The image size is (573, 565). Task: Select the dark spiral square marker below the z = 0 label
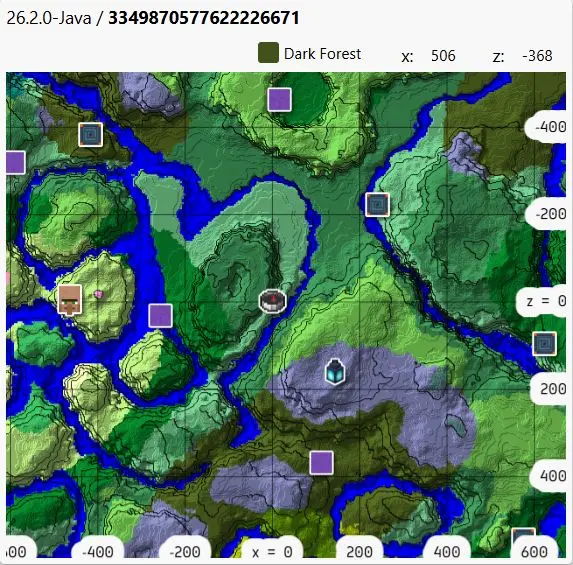[x=544, y=344]
